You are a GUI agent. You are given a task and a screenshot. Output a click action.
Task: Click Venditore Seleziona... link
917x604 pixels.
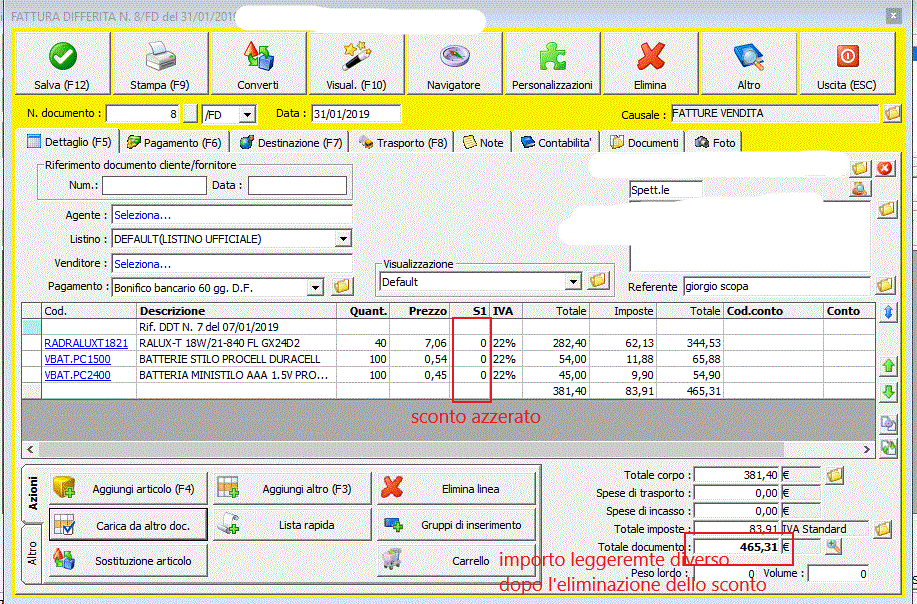[x=143, y=264]
